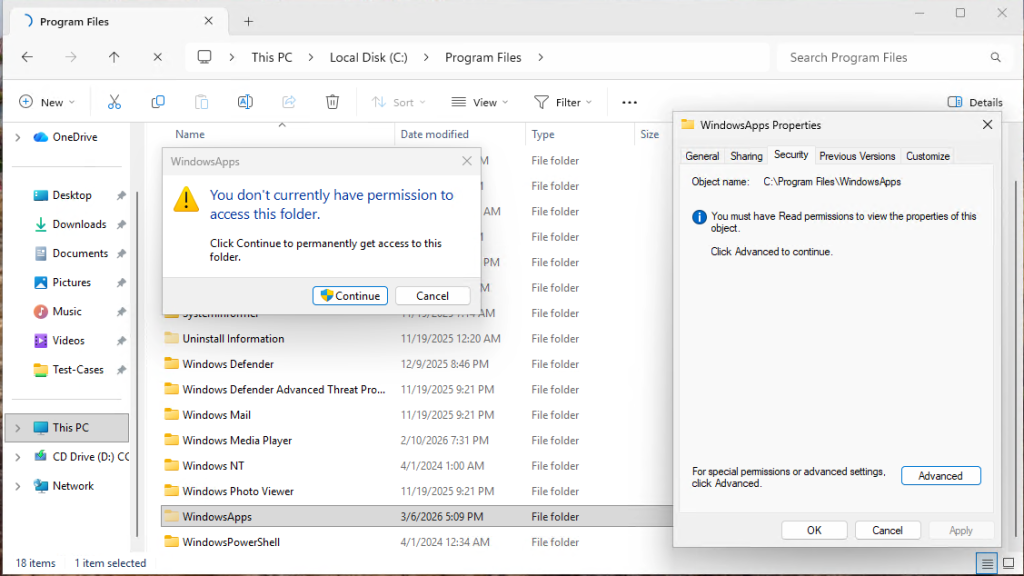Copy the selected item using the toolbar

pos(157,101)
